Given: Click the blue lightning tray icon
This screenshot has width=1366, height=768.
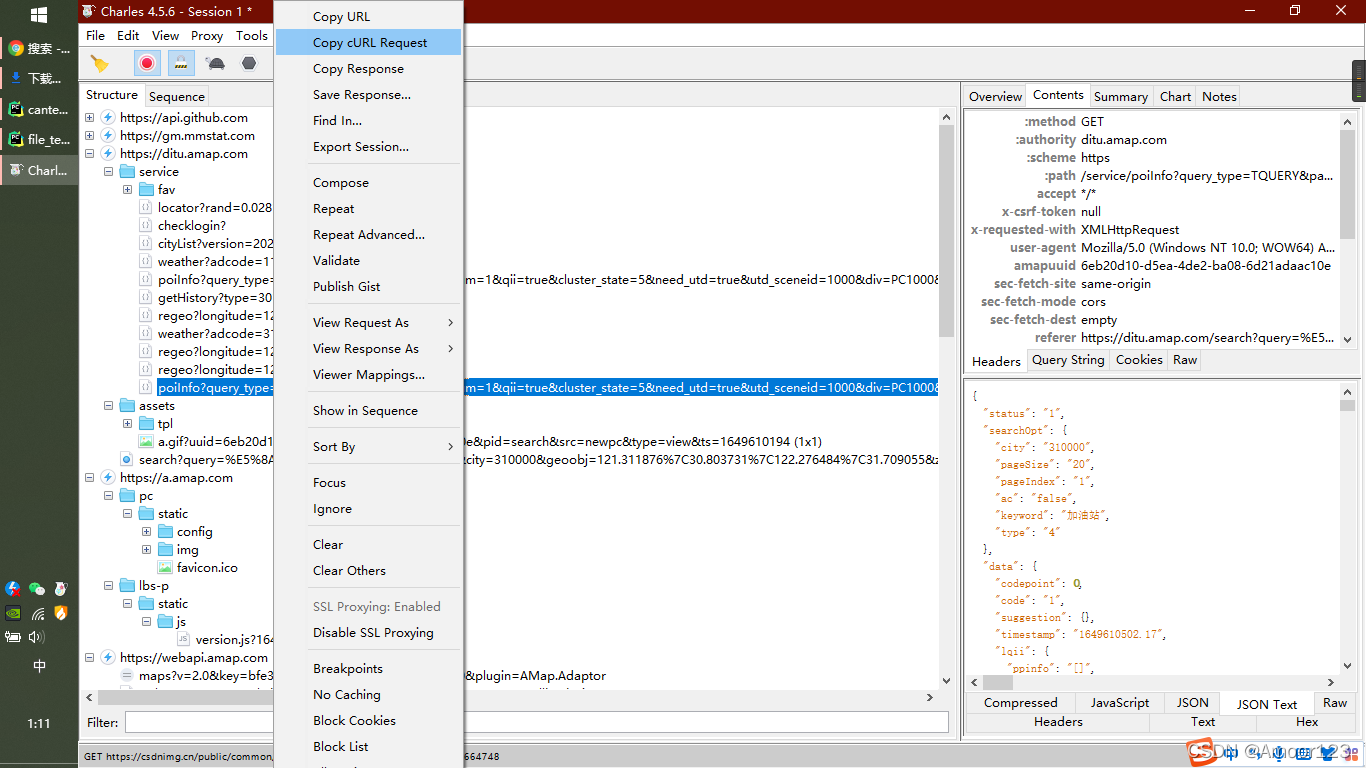Looking at the screenshot, I should 13,589.
